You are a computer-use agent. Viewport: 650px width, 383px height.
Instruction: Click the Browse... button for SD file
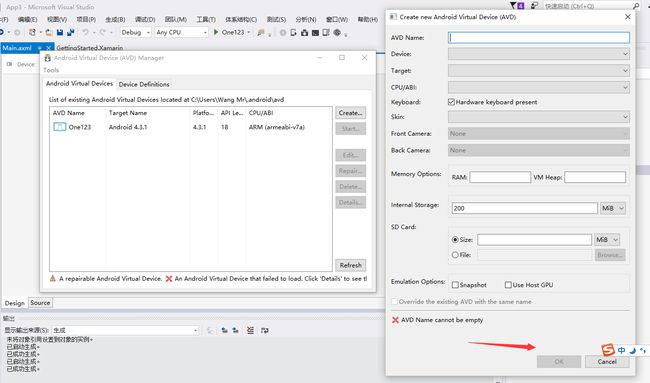coord(610,255)
